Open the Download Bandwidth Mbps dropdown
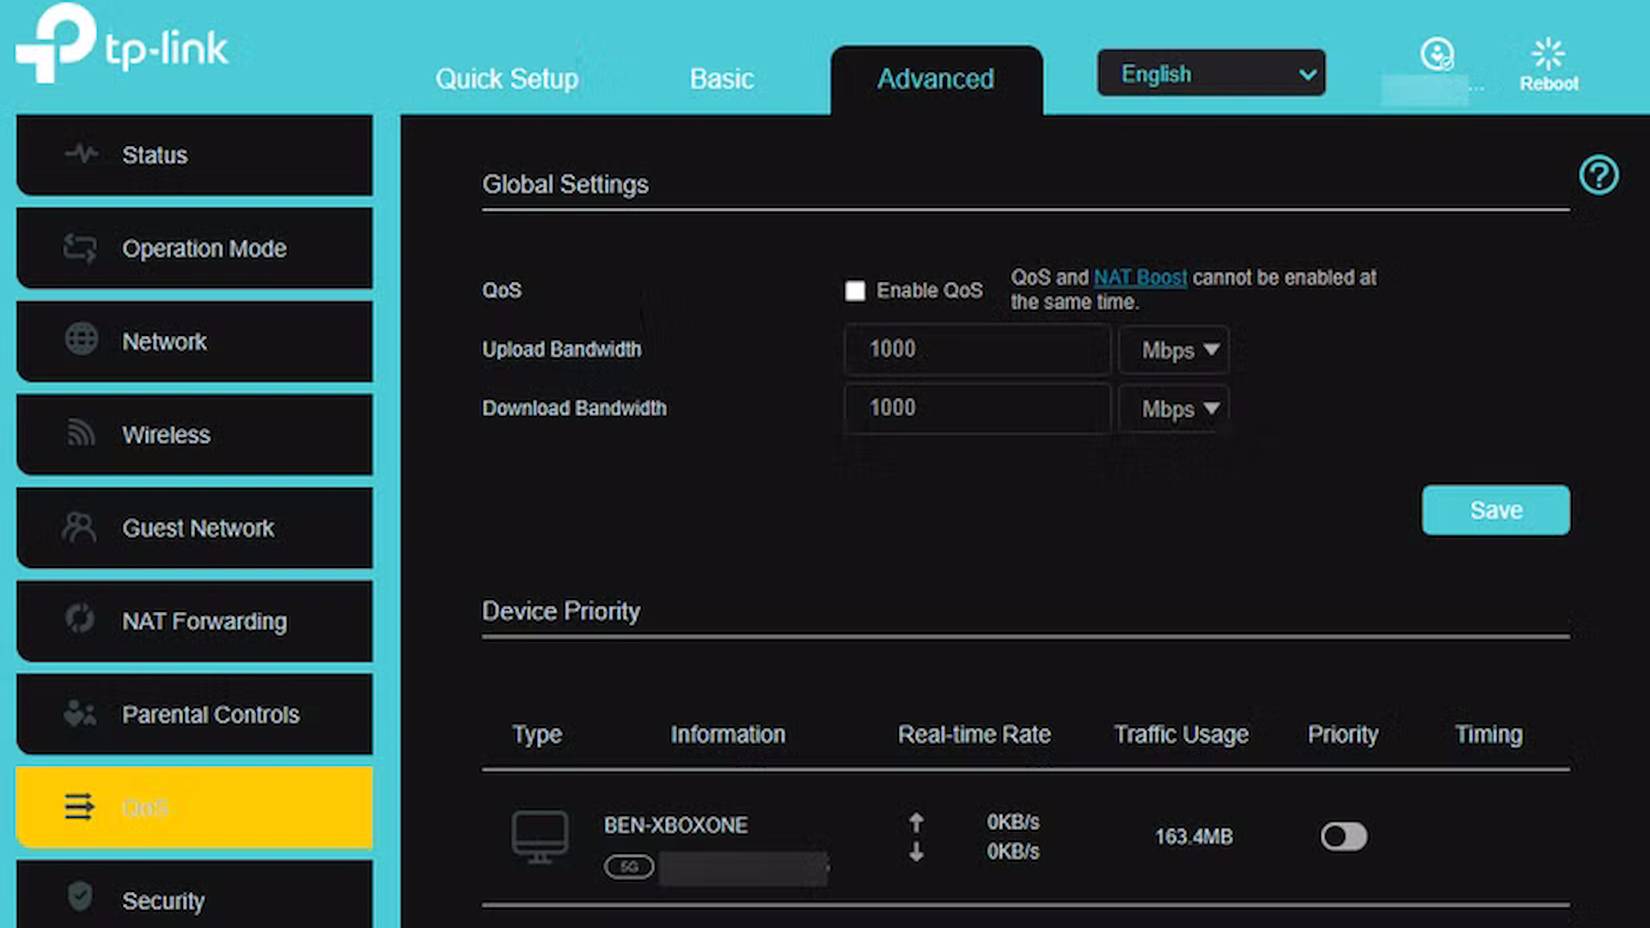Viewport: 1650px width, 928px height. coord(1174,408)
